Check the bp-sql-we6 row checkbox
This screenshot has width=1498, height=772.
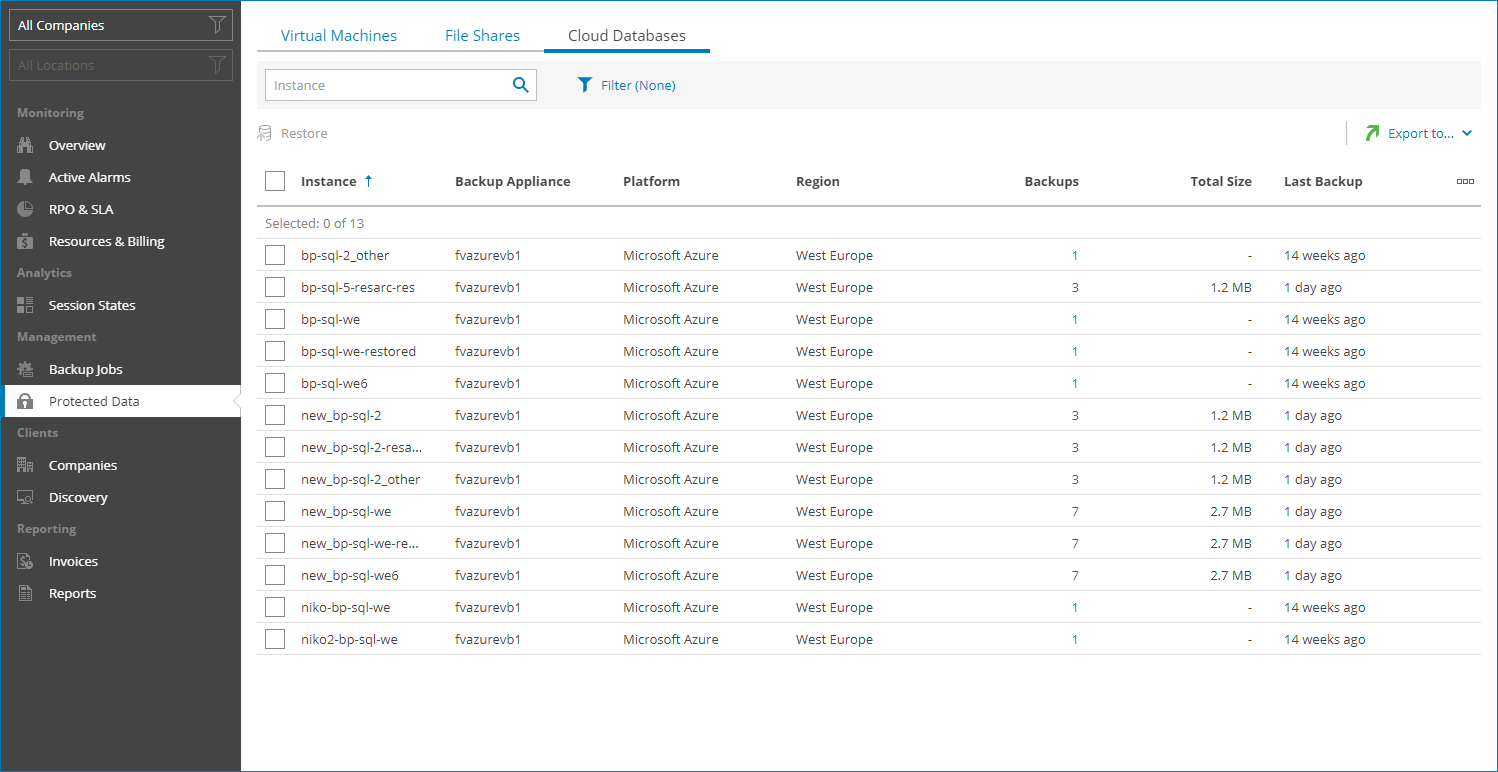pos(275,383)
